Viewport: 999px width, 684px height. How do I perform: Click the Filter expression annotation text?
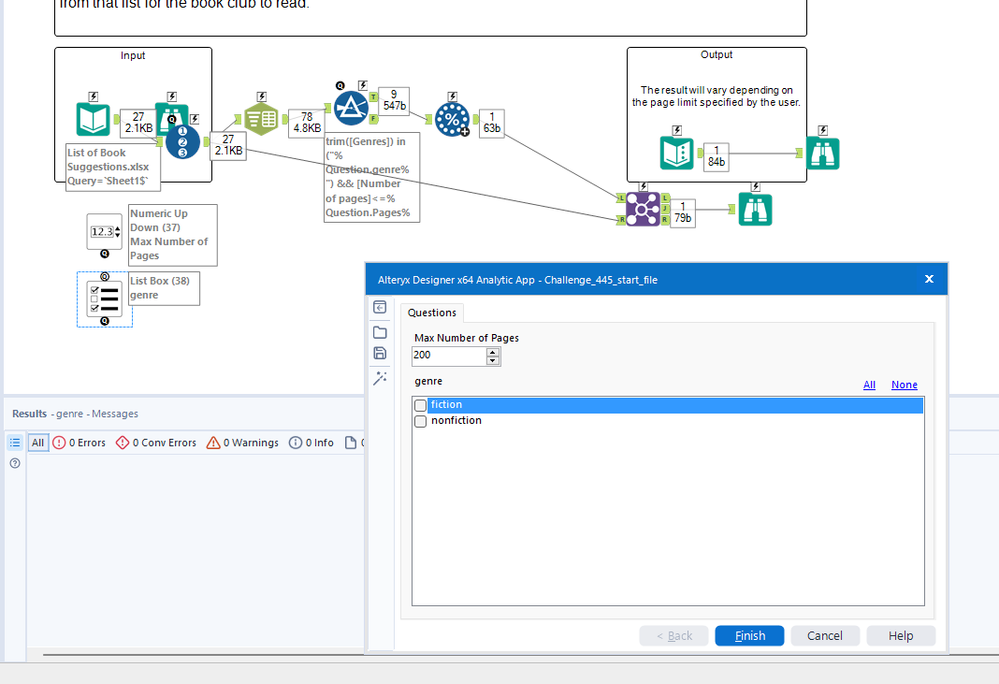point(371,177)
